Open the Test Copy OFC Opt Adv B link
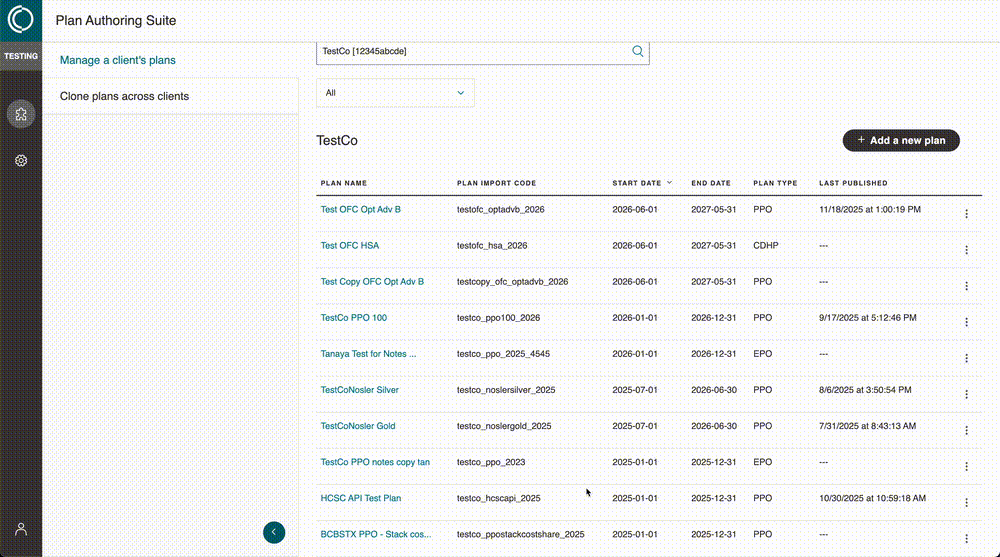This screenshot has width=1000, height=557. pyautogui.click(x=372, y=281)
